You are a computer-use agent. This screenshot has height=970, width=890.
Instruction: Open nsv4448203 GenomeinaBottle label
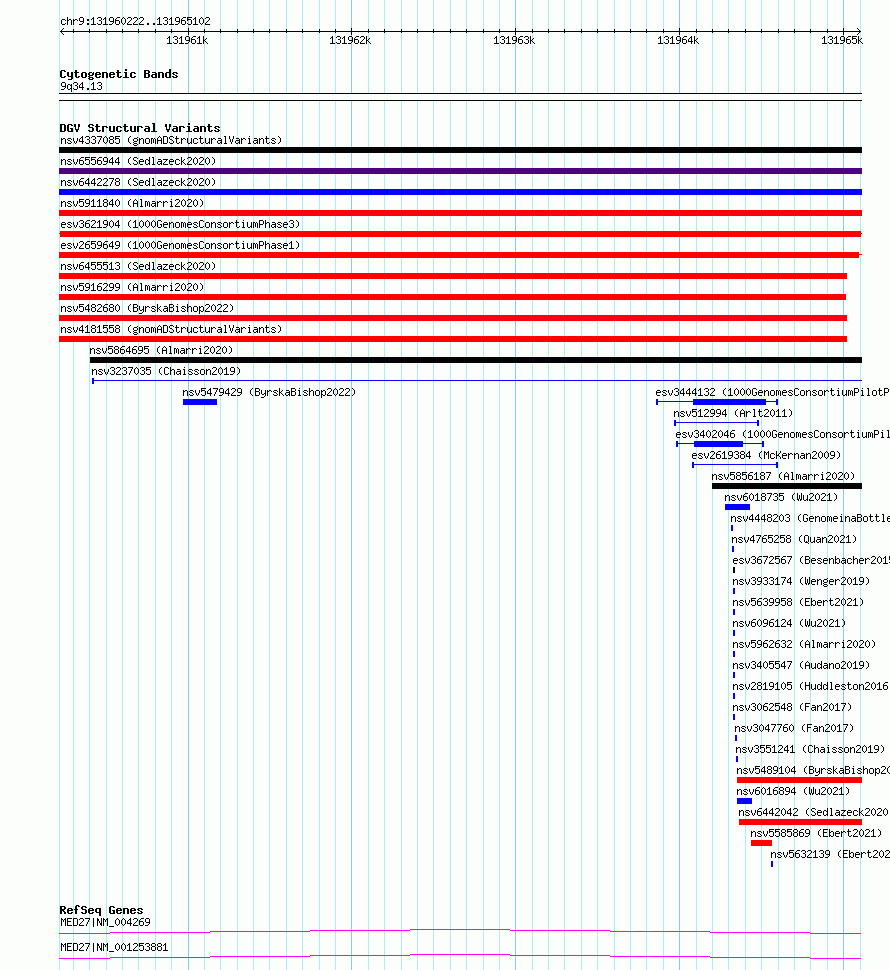[810, 519]
